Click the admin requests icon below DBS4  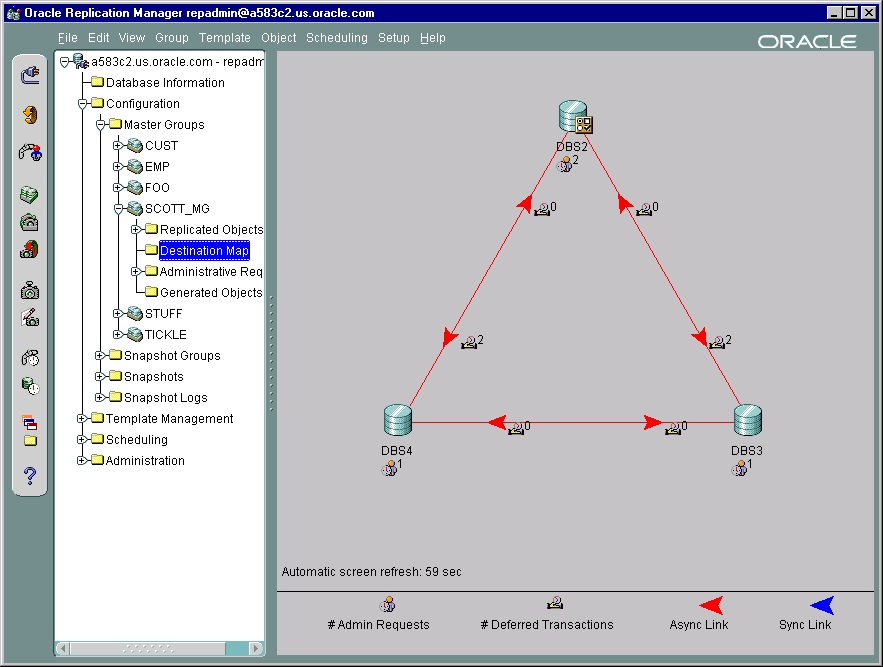(x=389, y=468)
